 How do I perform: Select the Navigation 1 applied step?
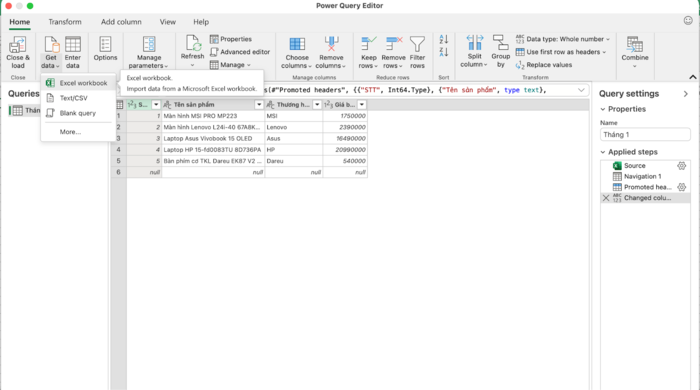click(645, 176)
